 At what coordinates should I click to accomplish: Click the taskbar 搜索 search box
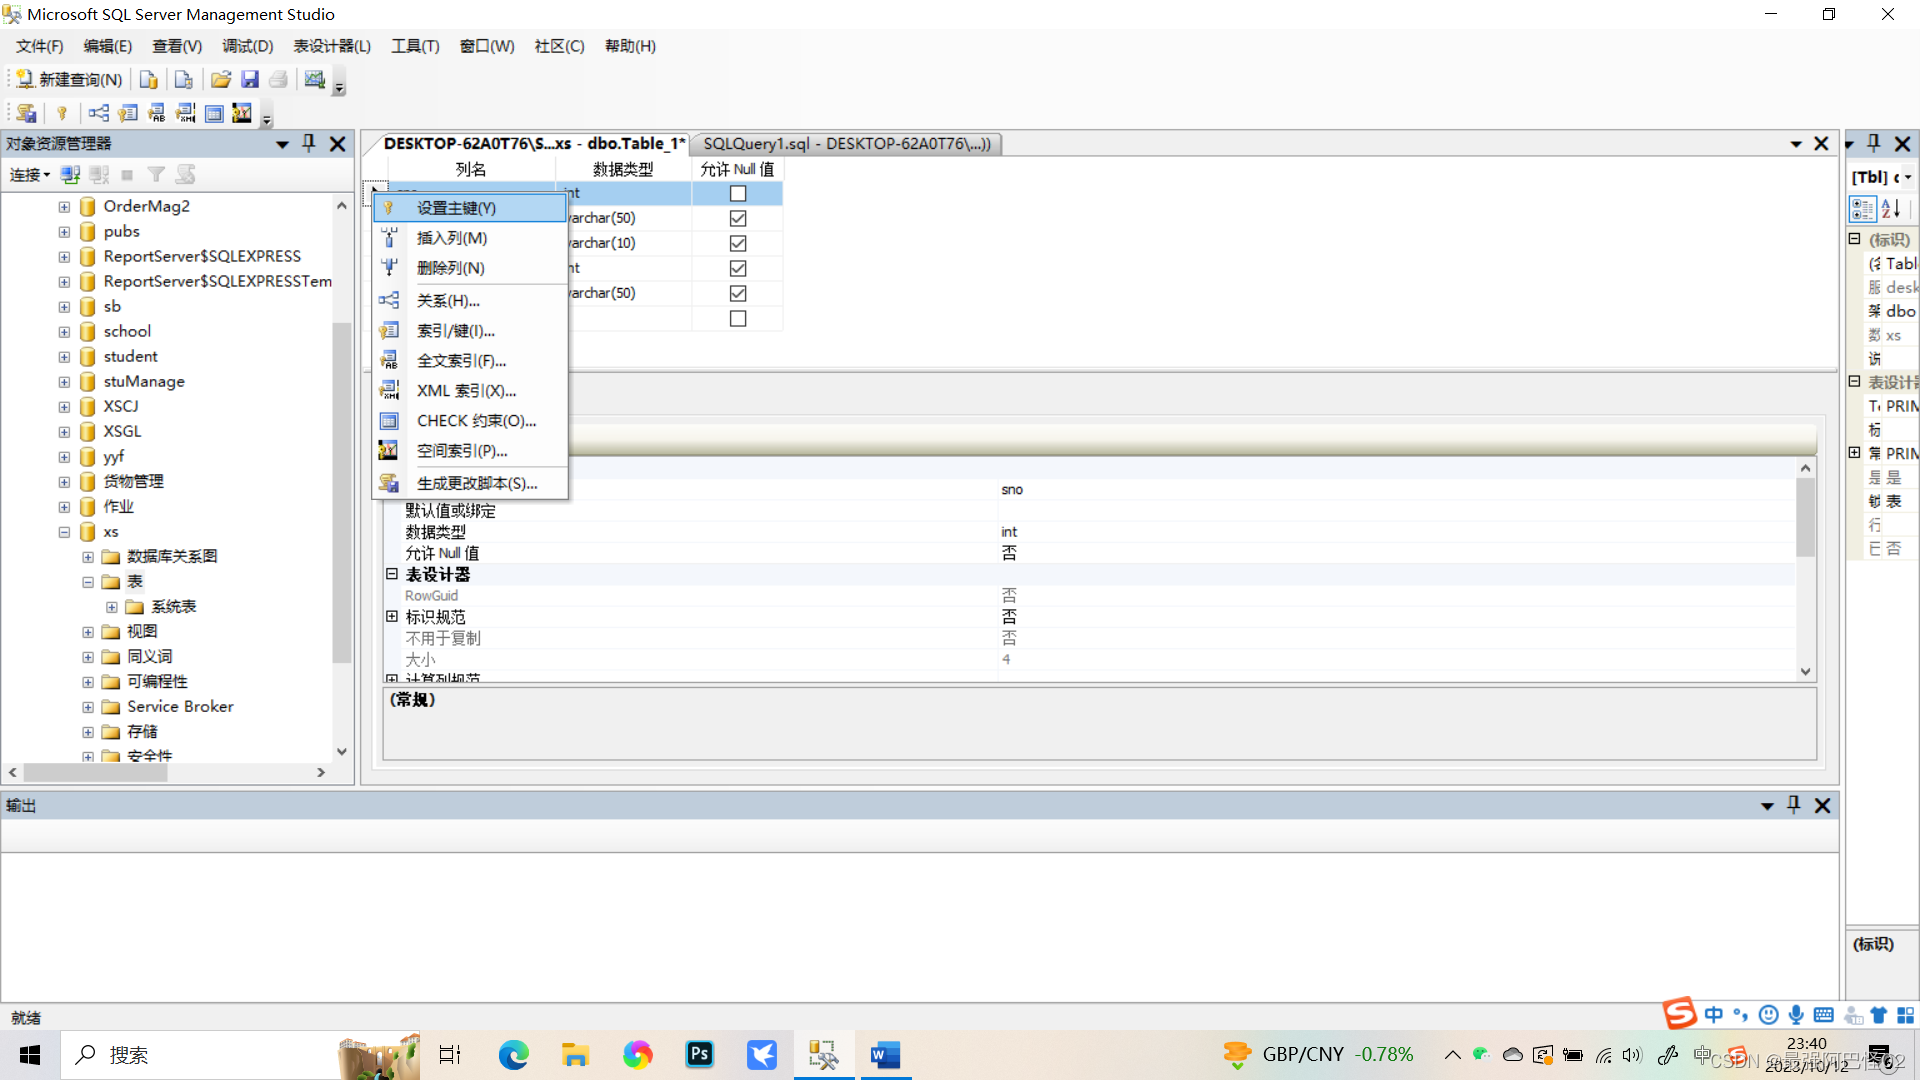click(x=240, y=1055)
